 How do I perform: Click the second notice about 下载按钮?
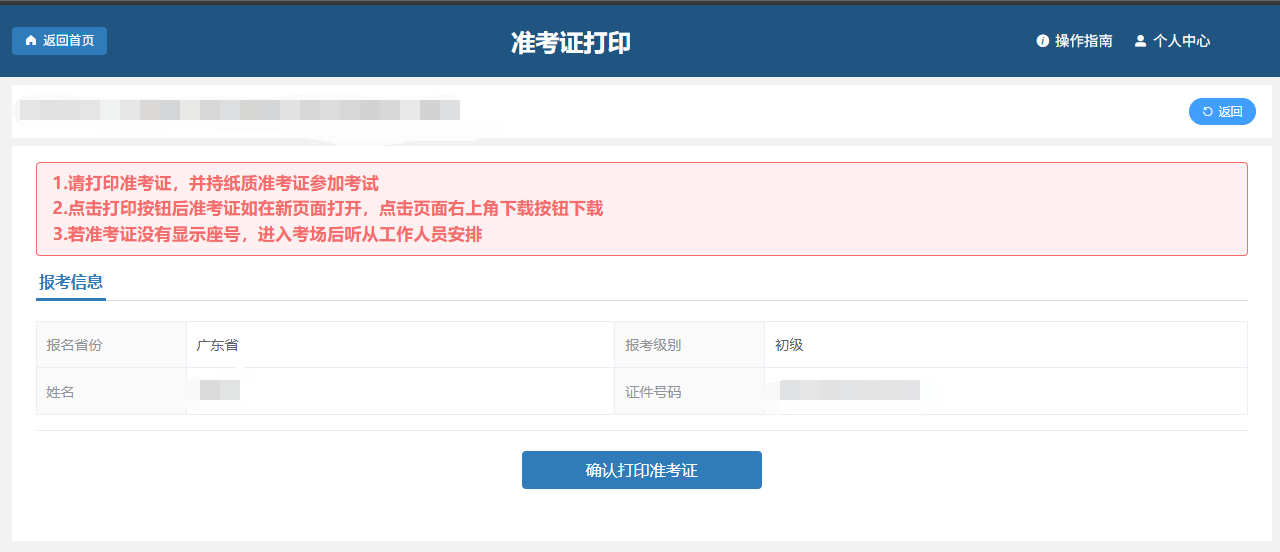coord(328,209)
